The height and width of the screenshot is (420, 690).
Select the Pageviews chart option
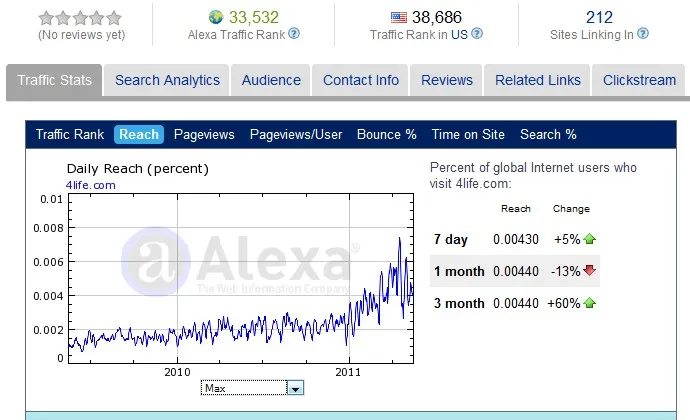(204, 134)
